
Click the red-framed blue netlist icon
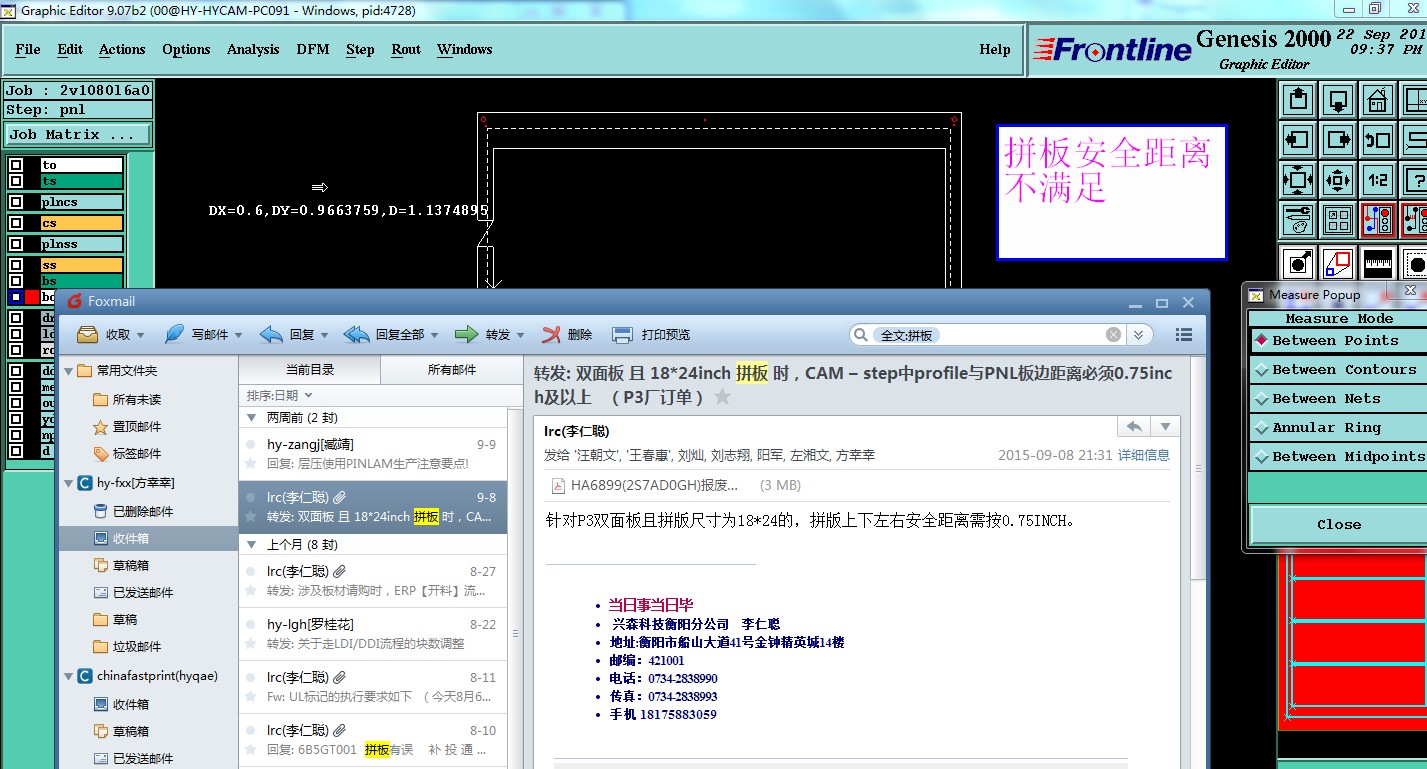tap(1377, 220)
